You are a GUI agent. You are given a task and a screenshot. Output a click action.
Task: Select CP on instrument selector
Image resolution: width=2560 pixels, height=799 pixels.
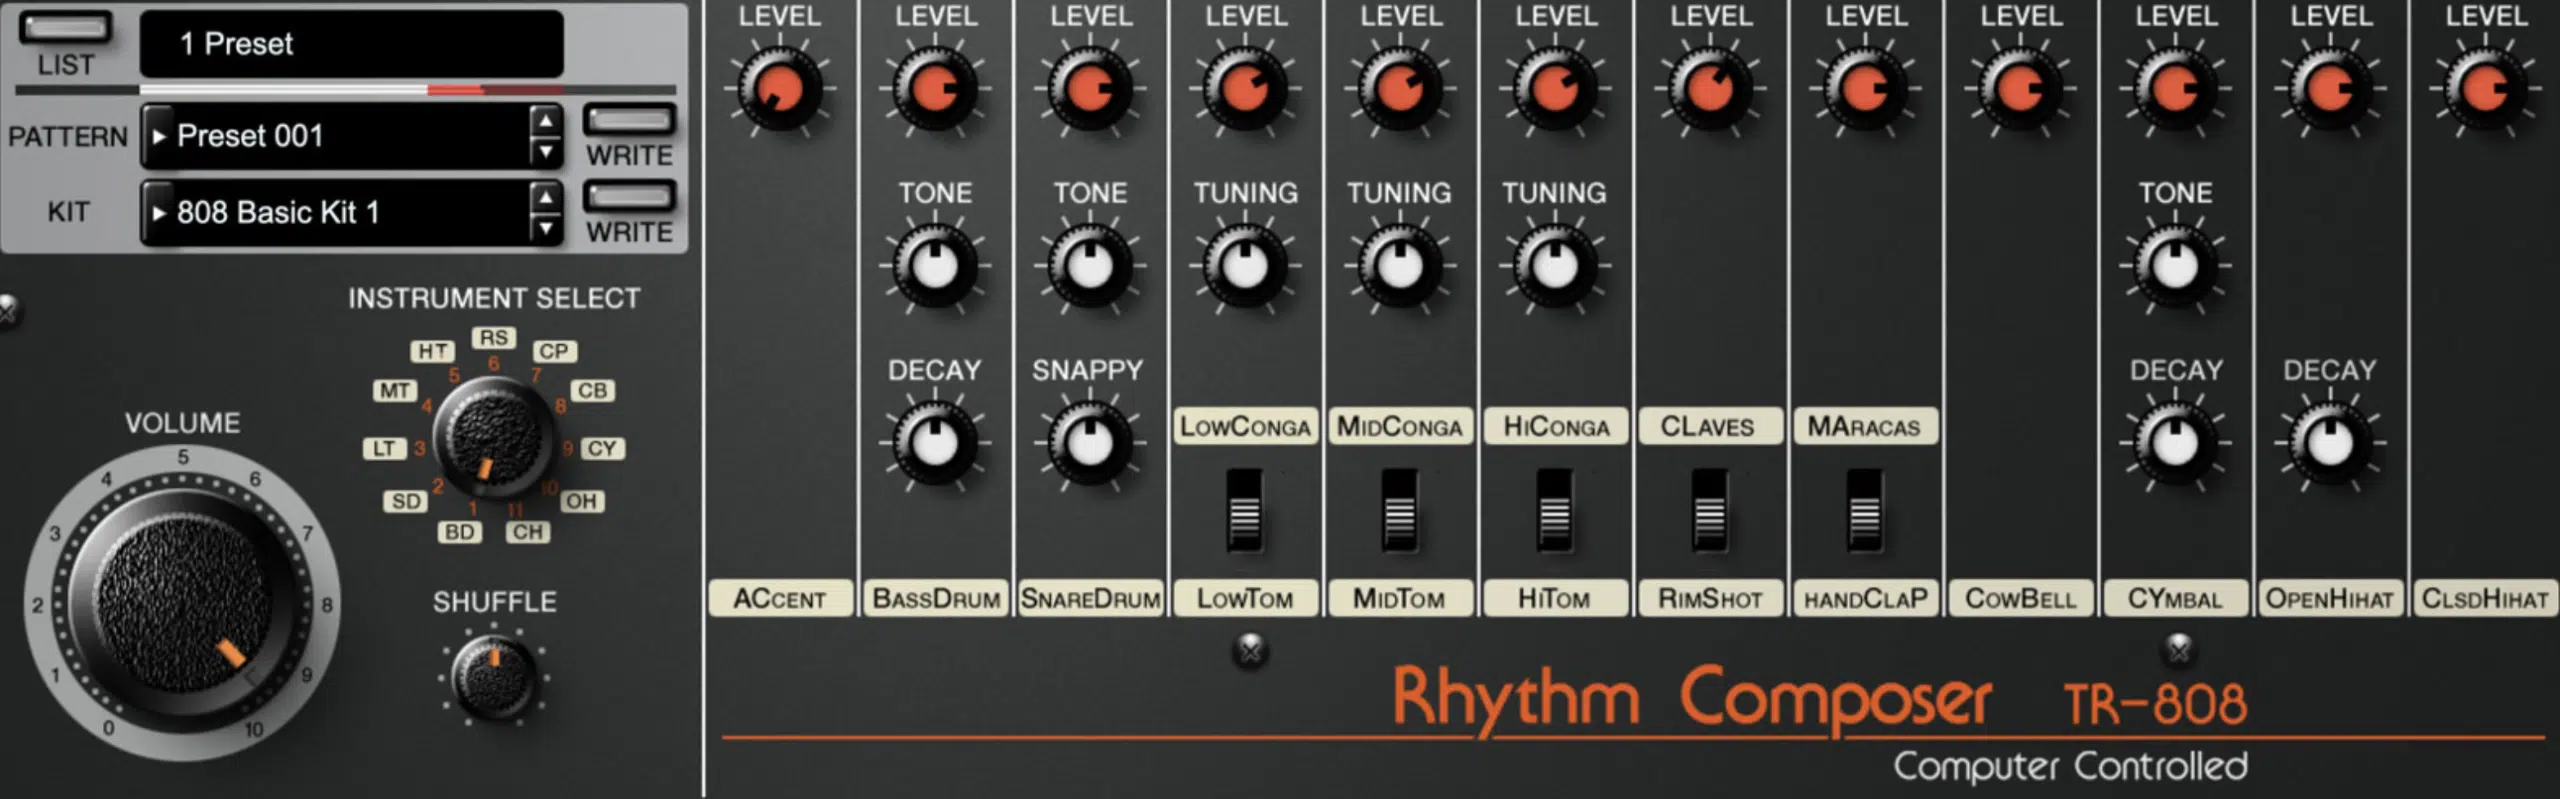tap(554, 351)
